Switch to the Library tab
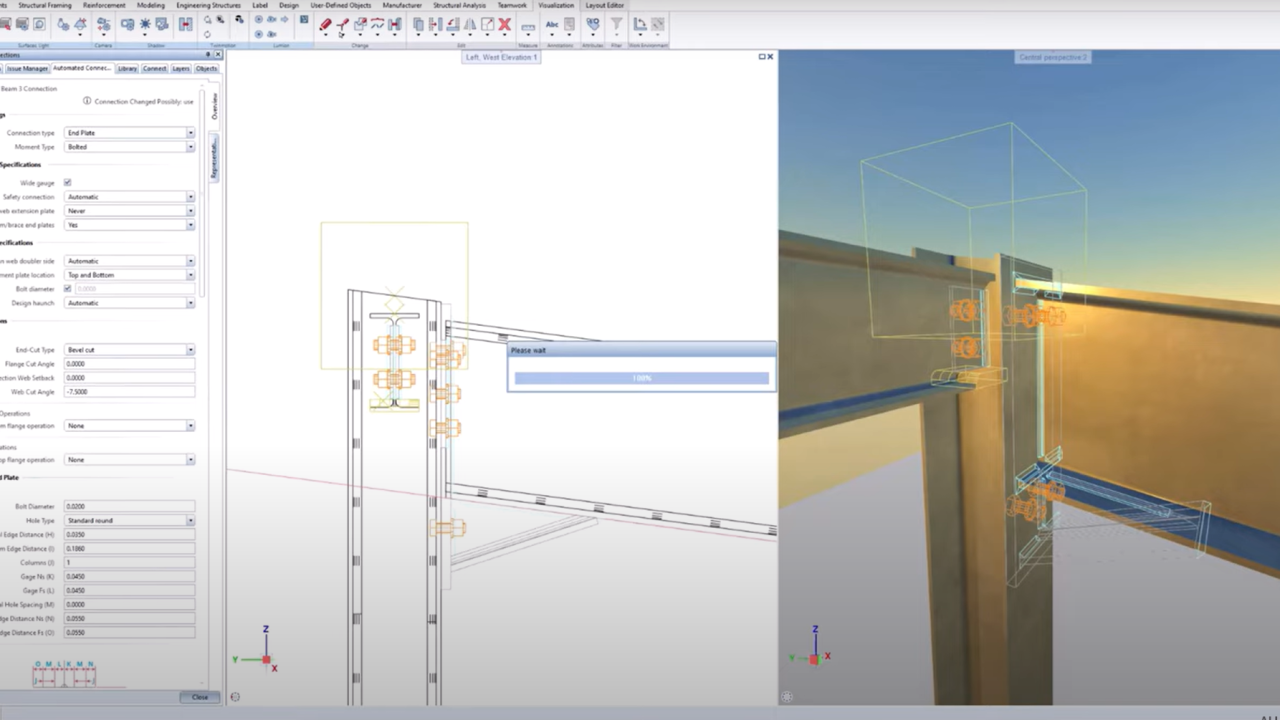 coord(127,68)
